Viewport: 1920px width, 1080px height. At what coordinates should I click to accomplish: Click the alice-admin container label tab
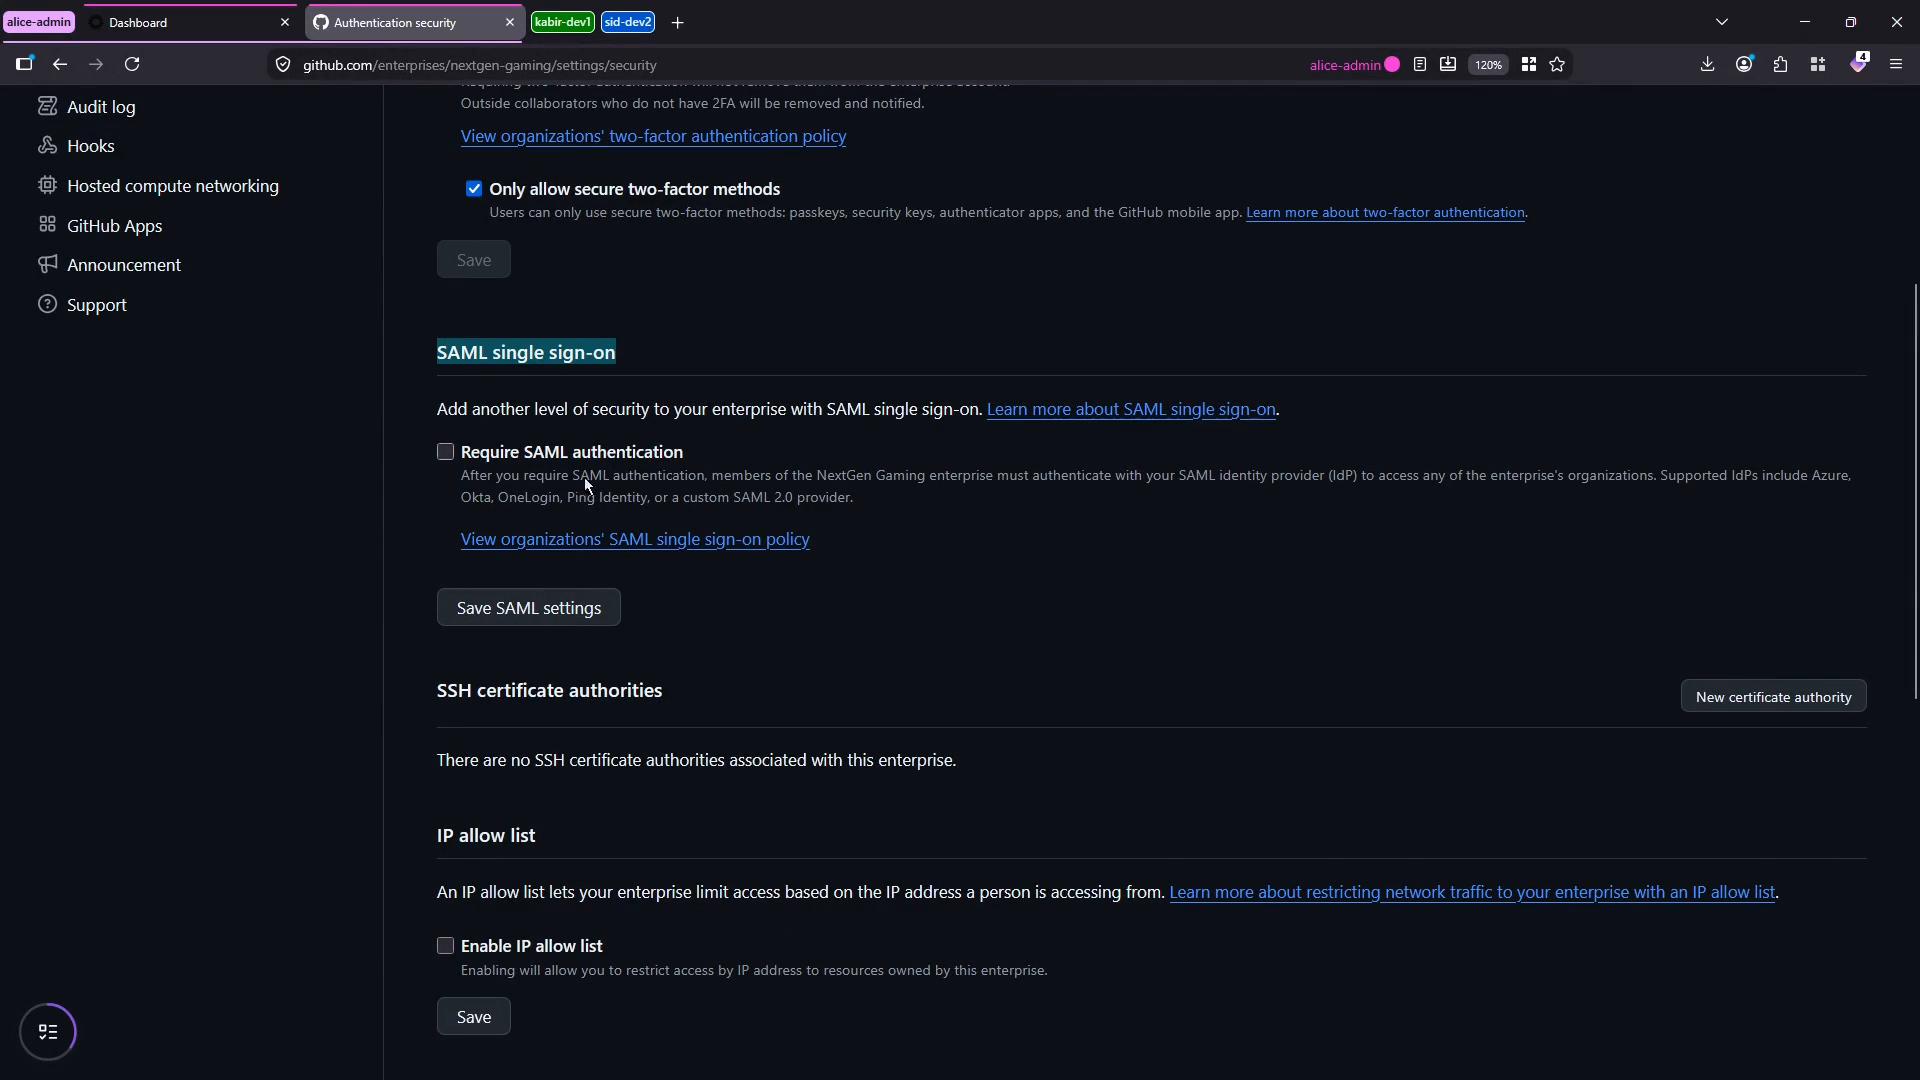39,22
